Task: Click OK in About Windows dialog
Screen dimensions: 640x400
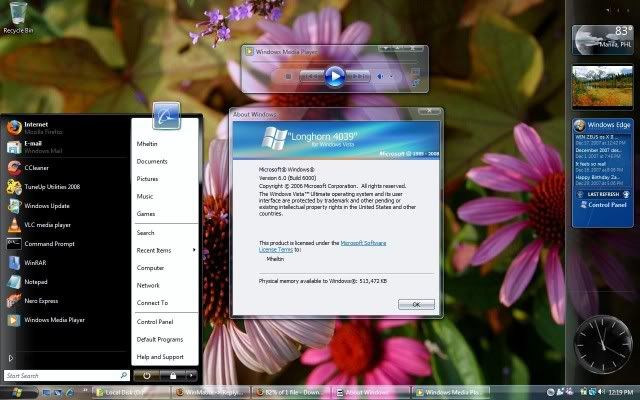Action: pos(416,304)
